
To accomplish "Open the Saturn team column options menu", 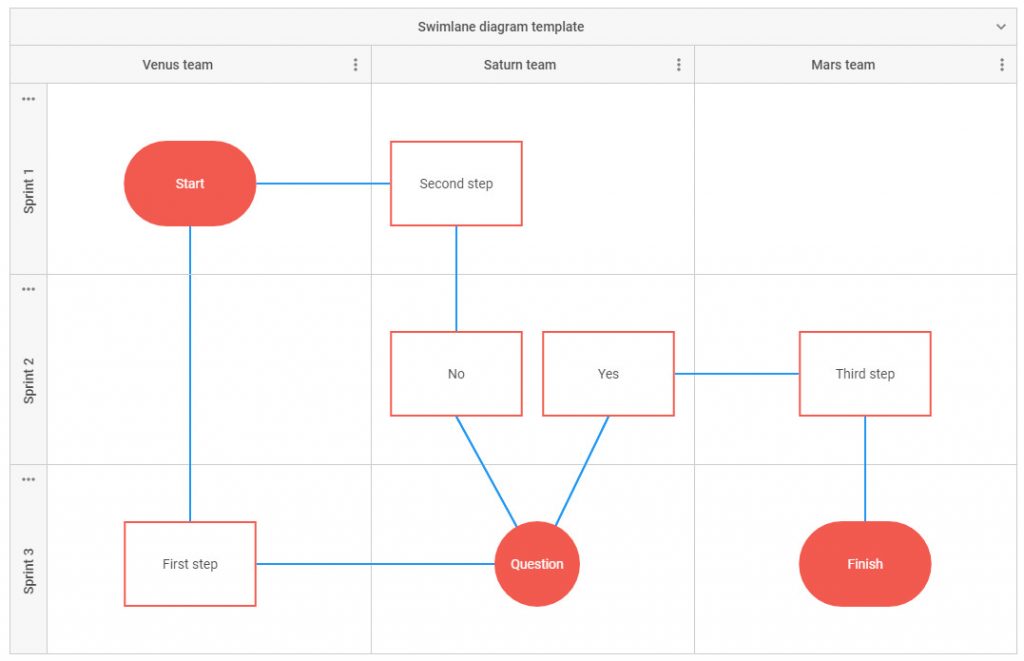I will pyautogui.click(x=679, y=64).
